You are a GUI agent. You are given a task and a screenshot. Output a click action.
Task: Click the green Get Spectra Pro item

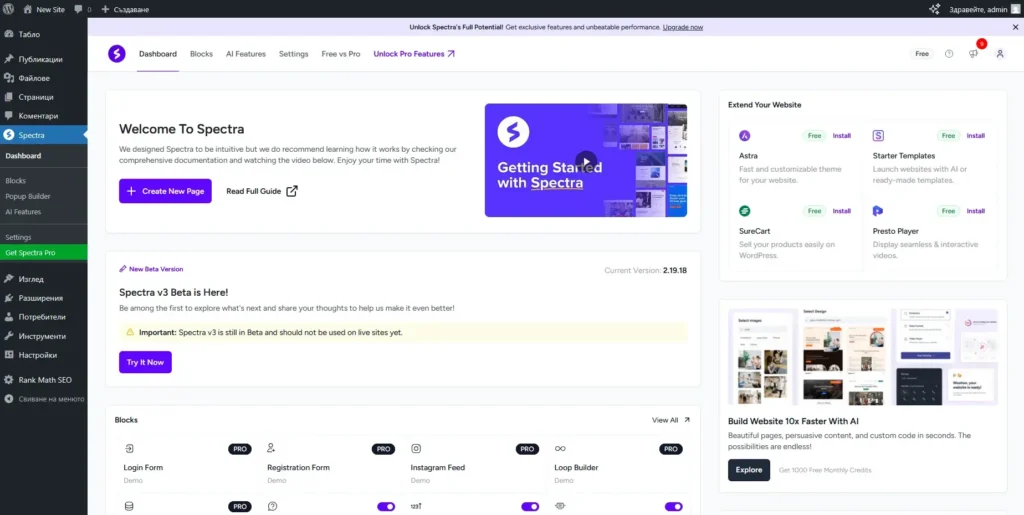point(44,253)
